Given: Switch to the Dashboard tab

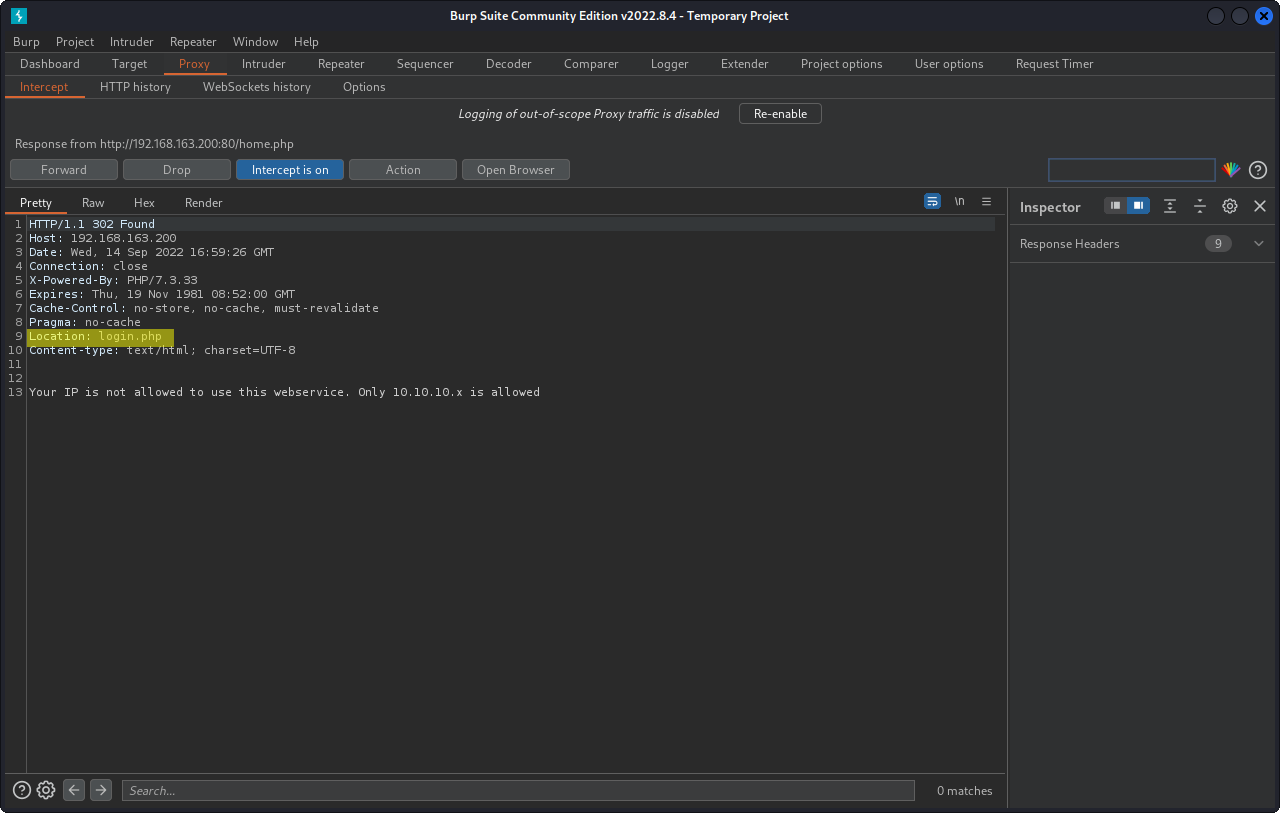Looking at the screenshot, I should pos(50,64).
